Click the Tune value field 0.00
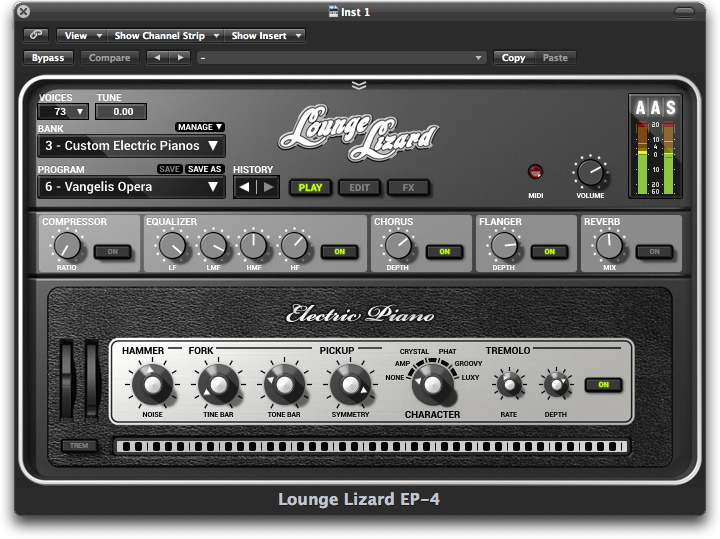 point(121,112)
